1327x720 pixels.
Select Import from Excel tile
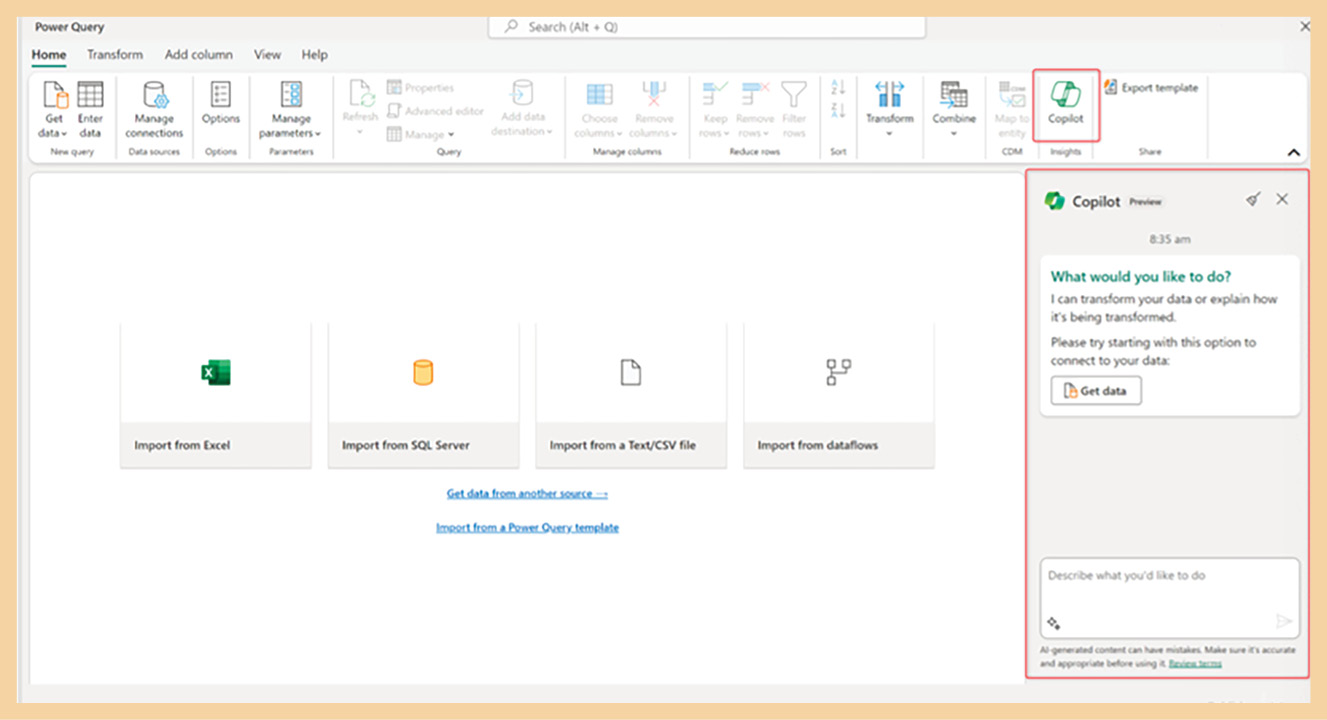click(216, 395)
